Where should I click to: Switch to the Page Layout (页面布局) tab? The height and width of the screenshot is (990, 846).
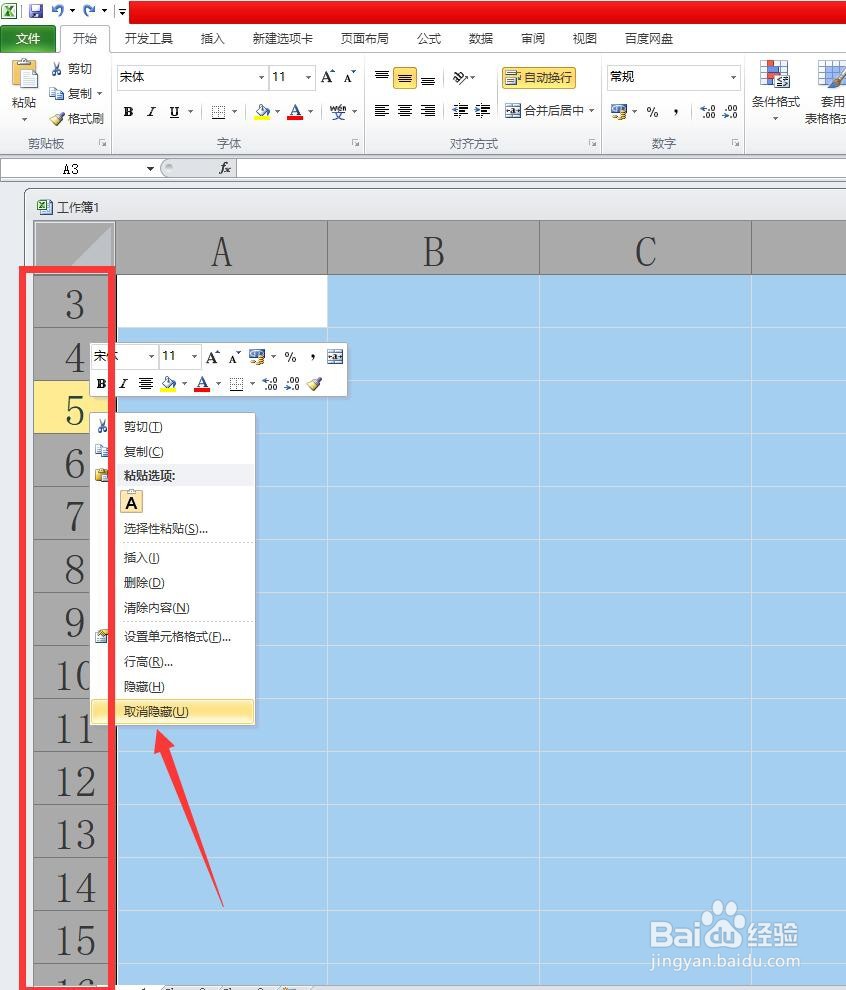[364, 39]
